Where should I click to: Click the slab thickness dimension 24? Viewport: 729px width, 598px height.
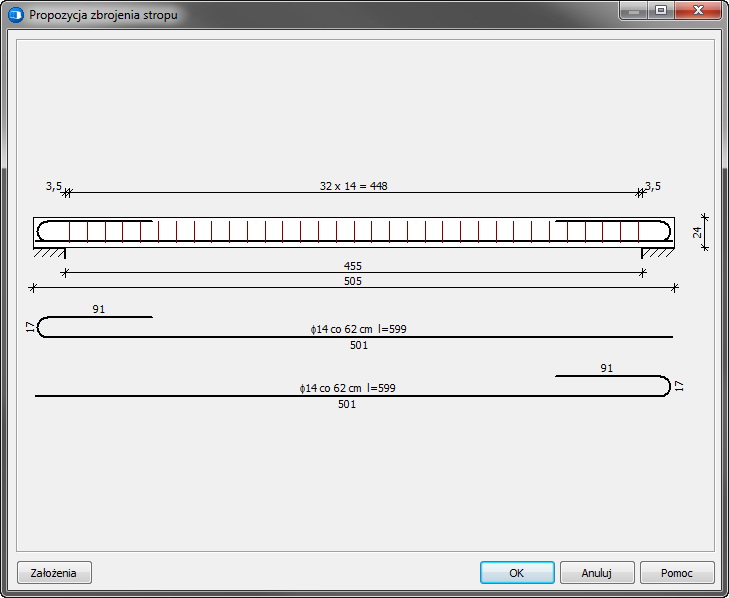697,231
